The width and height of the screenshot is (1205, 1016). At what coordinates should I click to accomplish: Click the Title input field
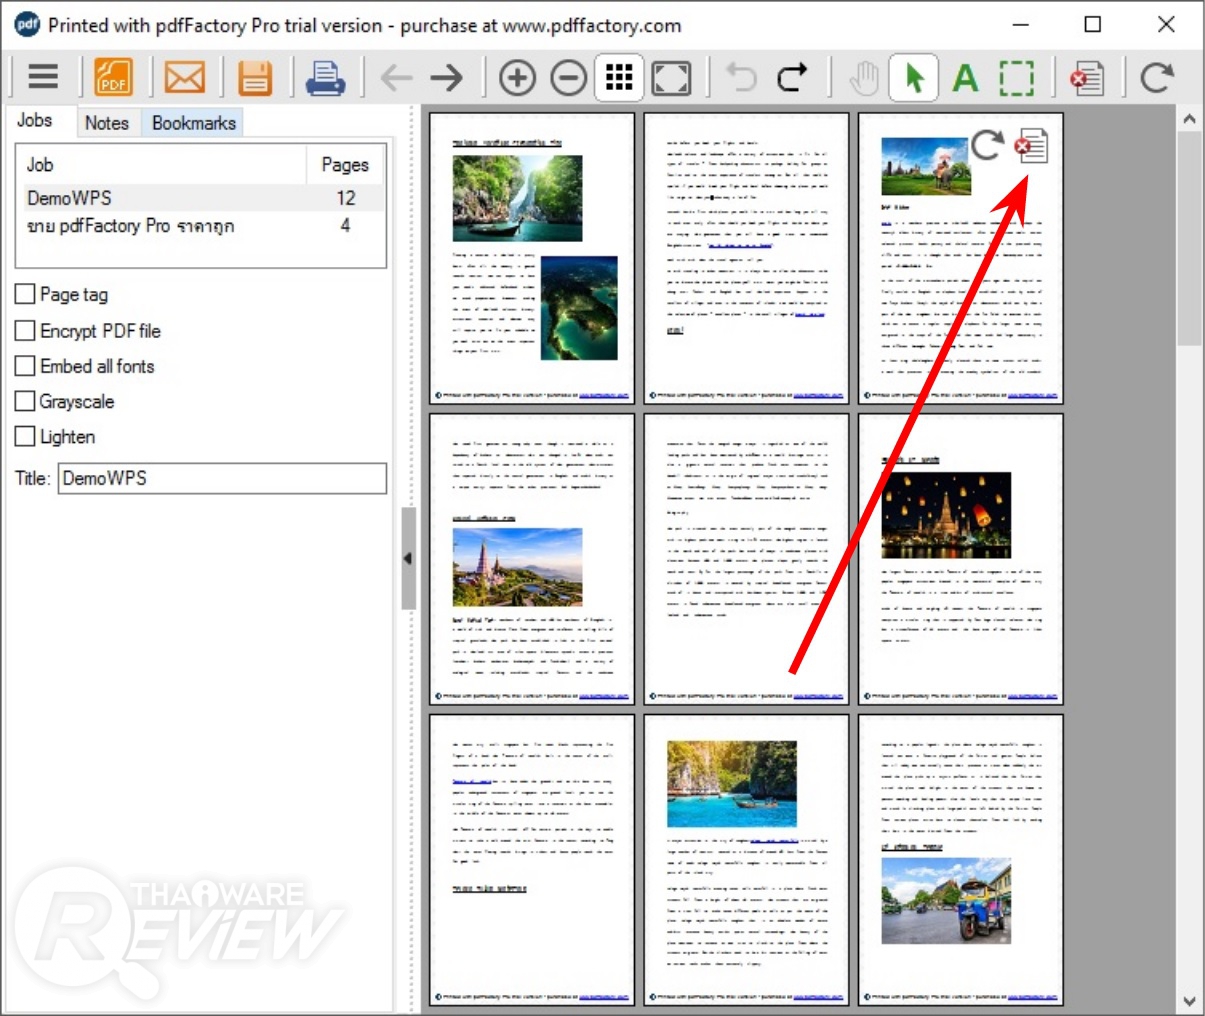coord(222,478)
